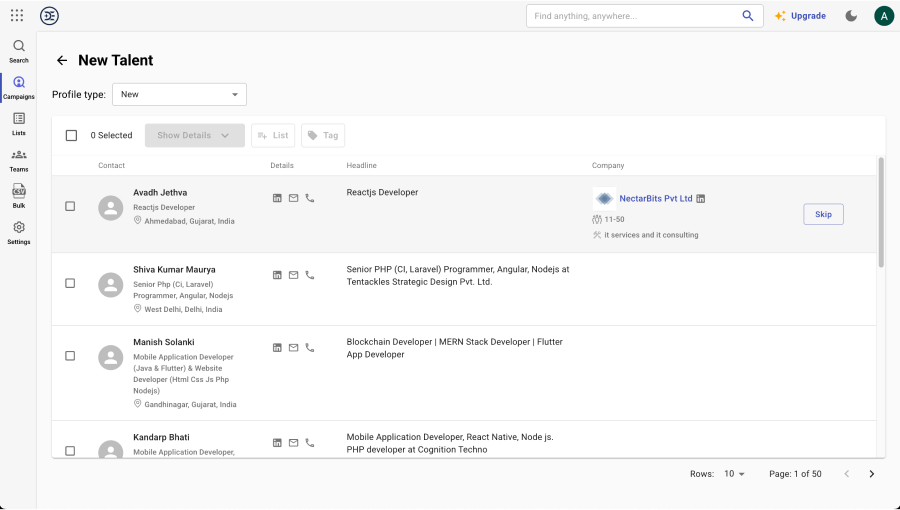Viewport: 900px width, 510px height.
Task: Select Manish Solanki's checkbox
Action: point(70,356)
